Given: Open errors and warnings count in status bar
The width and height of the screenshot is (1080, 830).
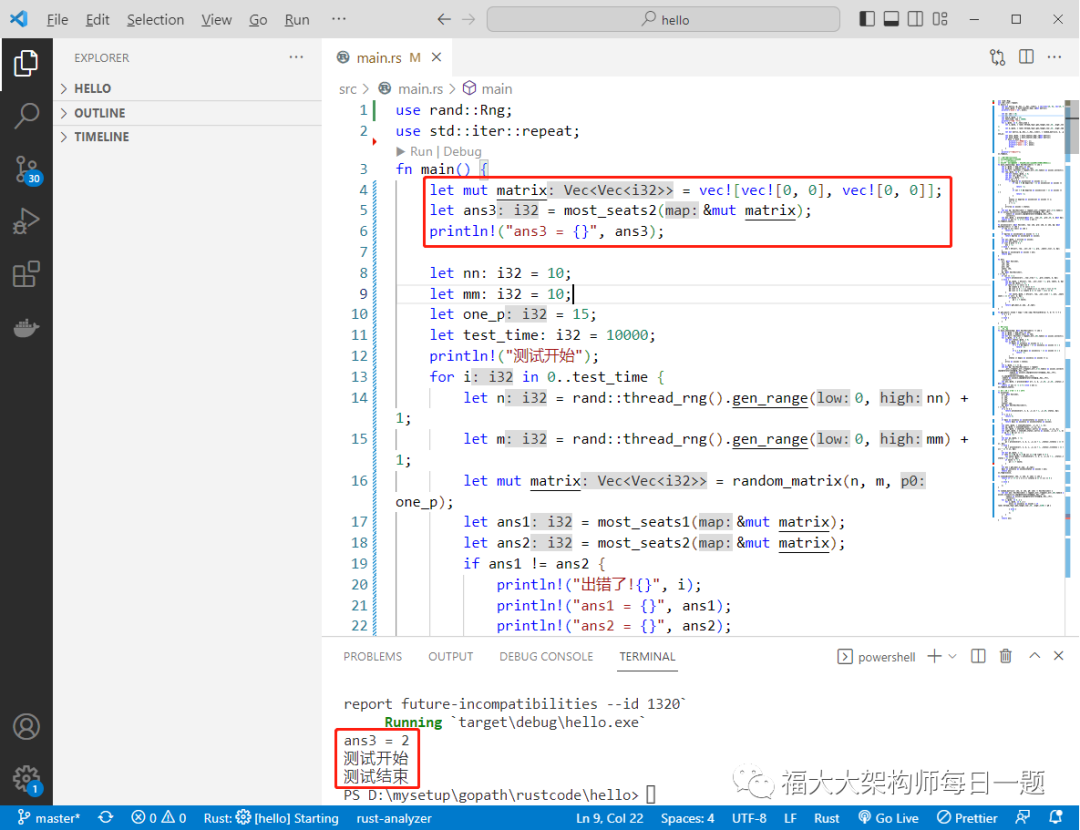Looking at the screenshot, I should [159, 818].
